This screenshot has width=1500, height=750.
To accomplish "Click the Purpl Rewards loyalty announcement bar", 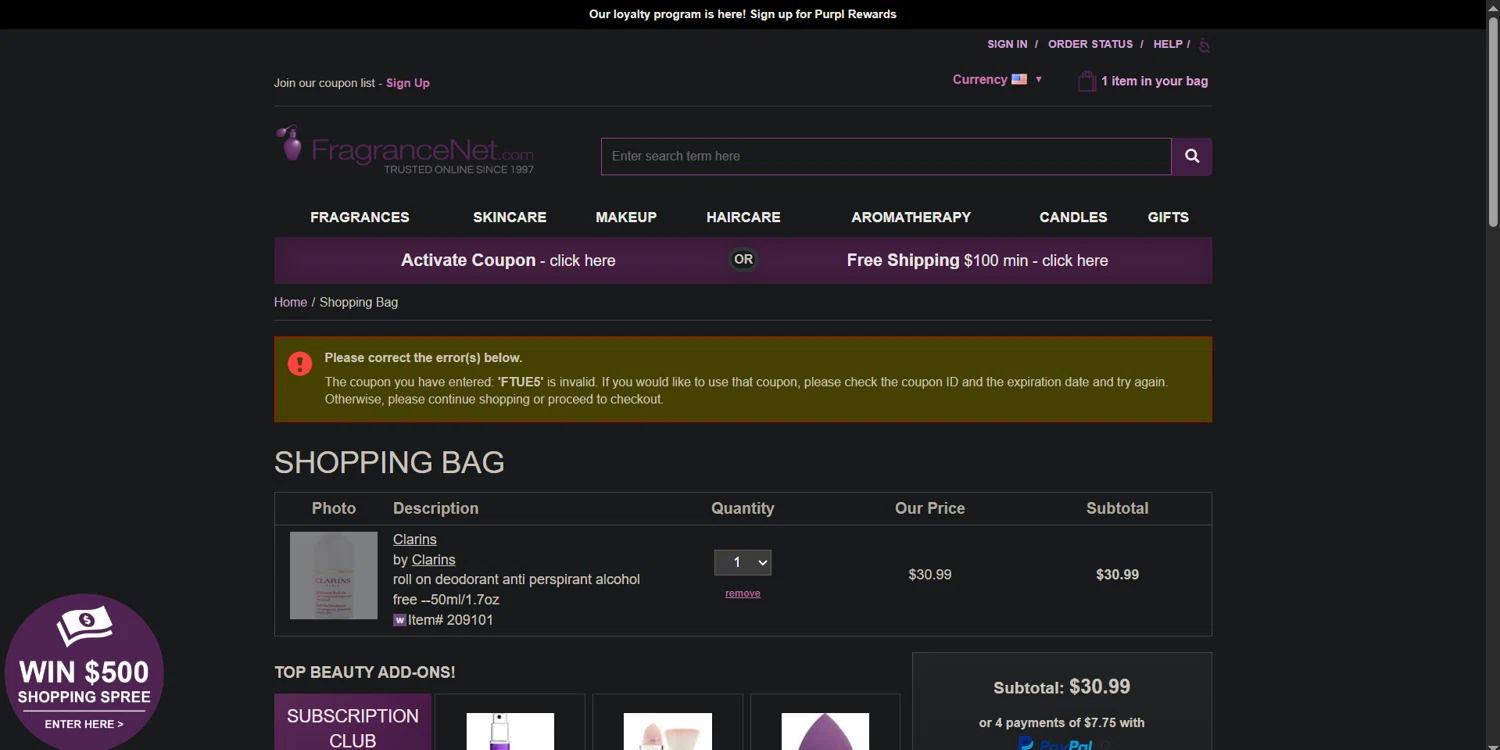I will [x=742, y=14].
